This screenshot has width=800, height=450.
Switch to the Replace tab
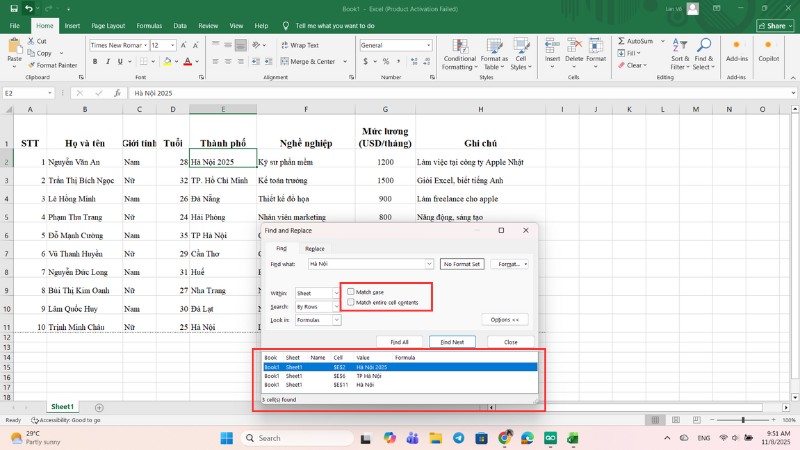pyautogui.click(x=314, y=248)
